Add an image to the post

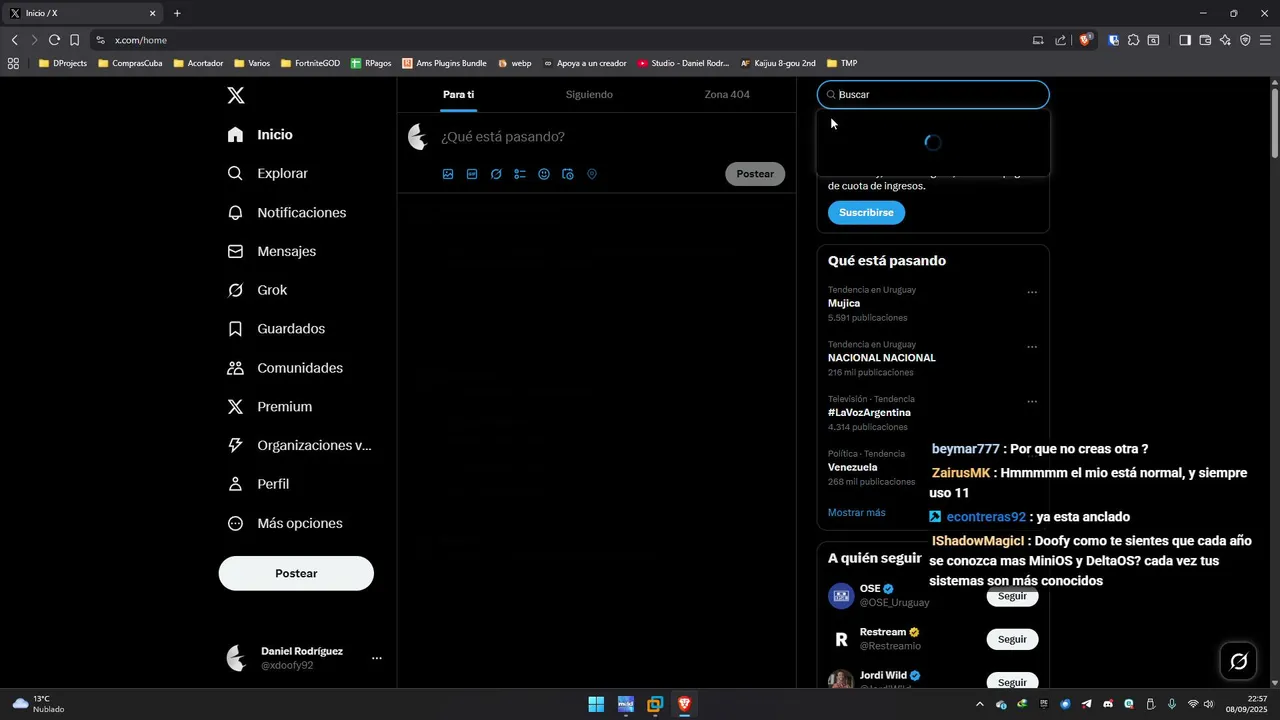point(448,174)
